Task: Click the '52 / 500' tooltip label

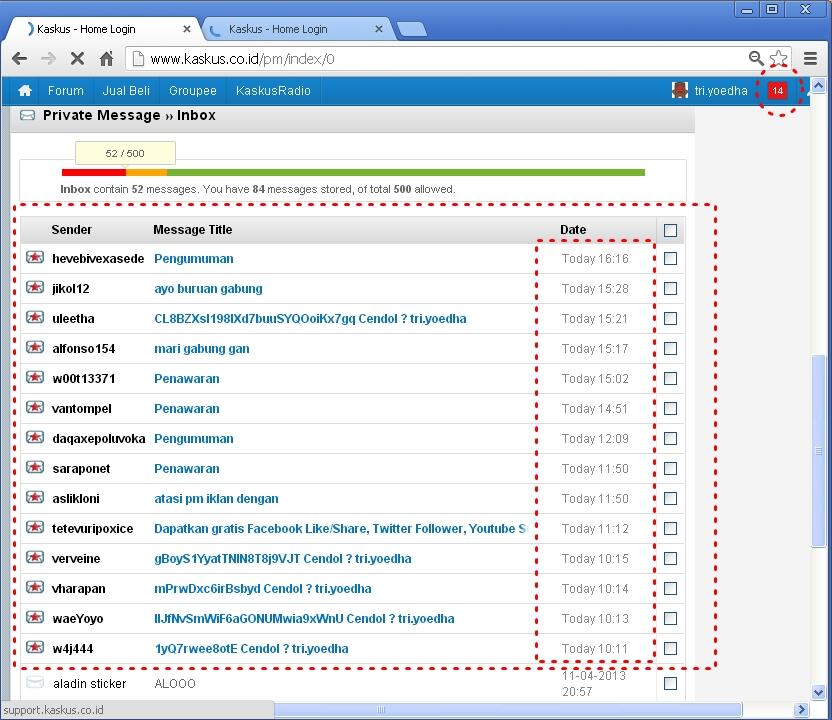Action: click(125, 153)
